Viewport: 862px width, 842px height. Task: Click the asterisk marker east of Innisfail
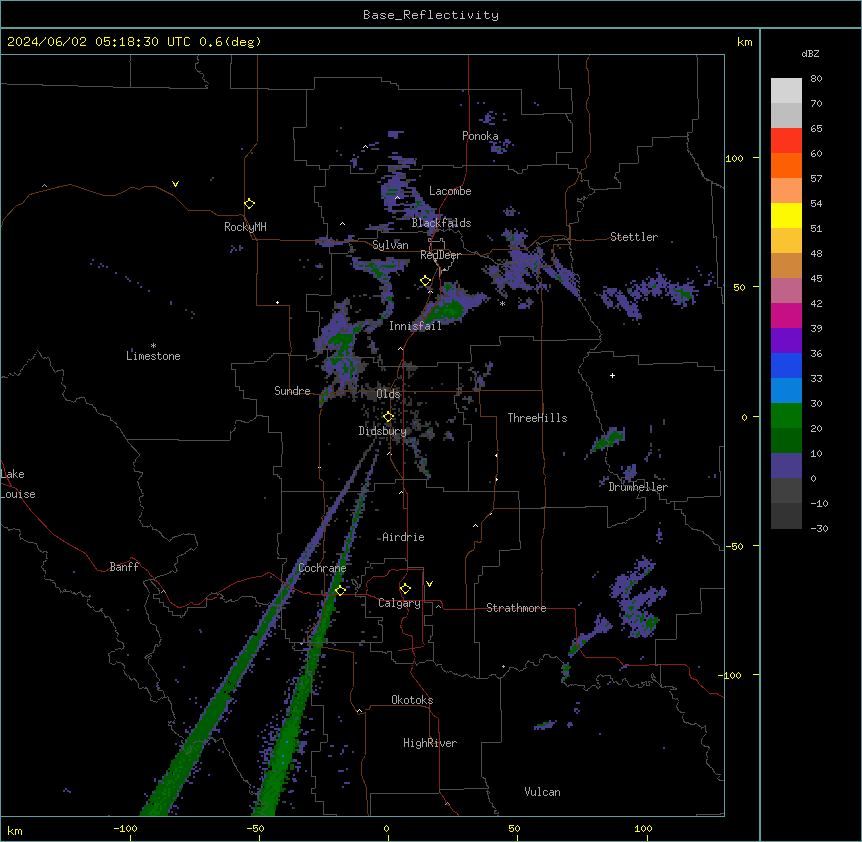[502, 303]
